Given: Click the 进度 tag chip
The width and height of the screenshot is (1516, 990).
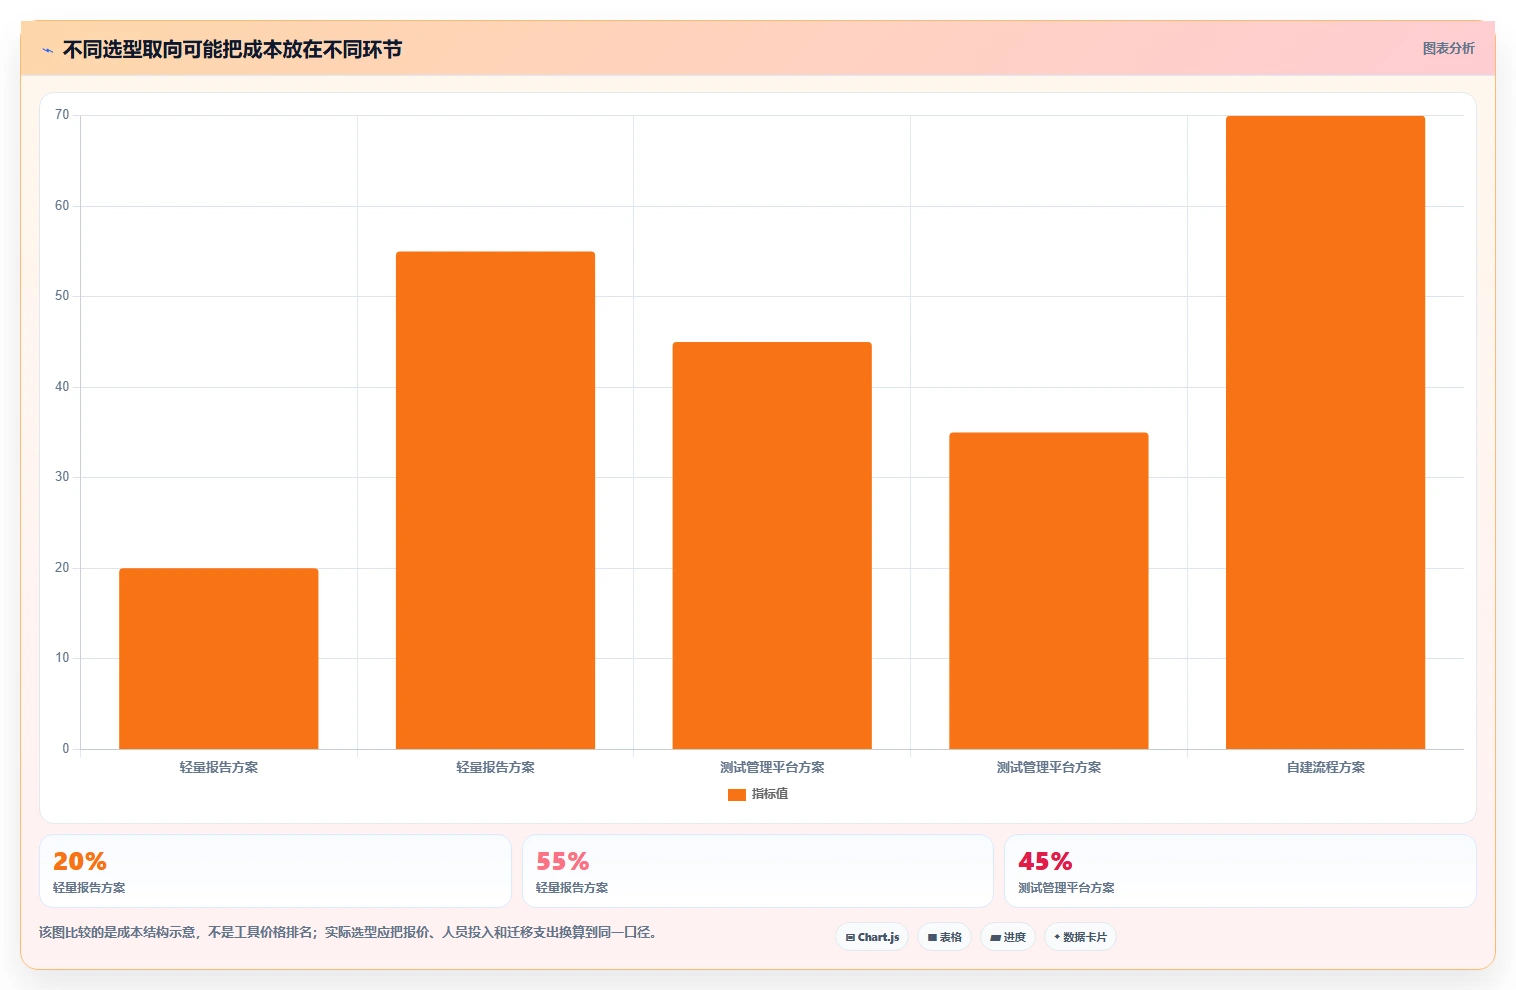Looking at the screenshot, I should (1008, 937).
